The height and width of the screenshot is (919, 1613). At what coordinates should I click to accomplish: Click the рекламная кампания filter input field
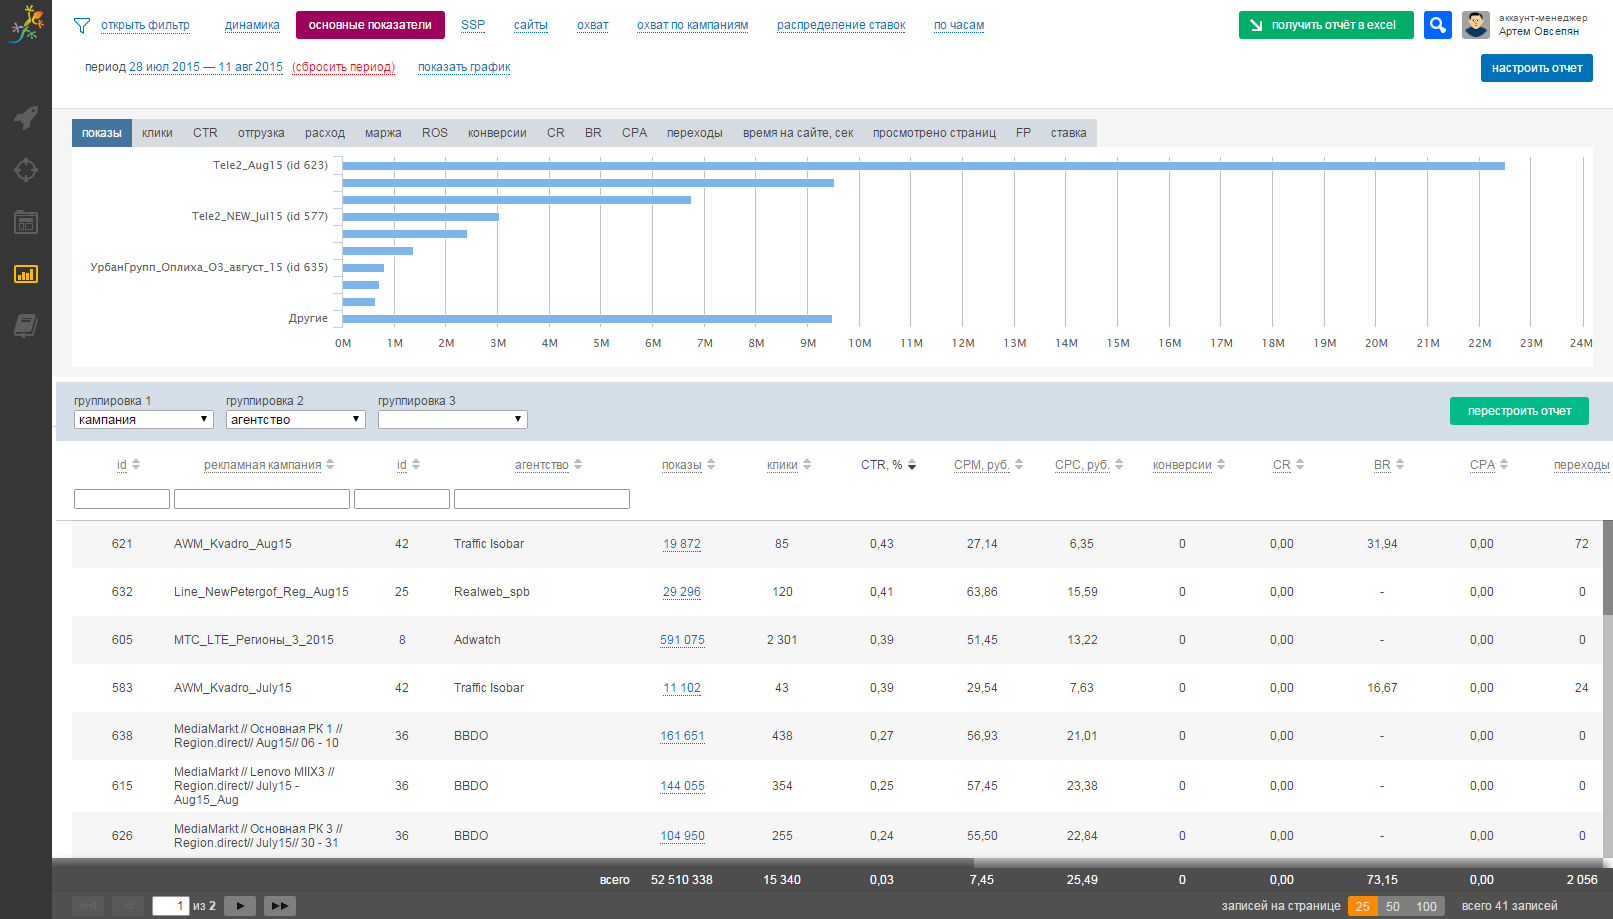coord(261,499)
